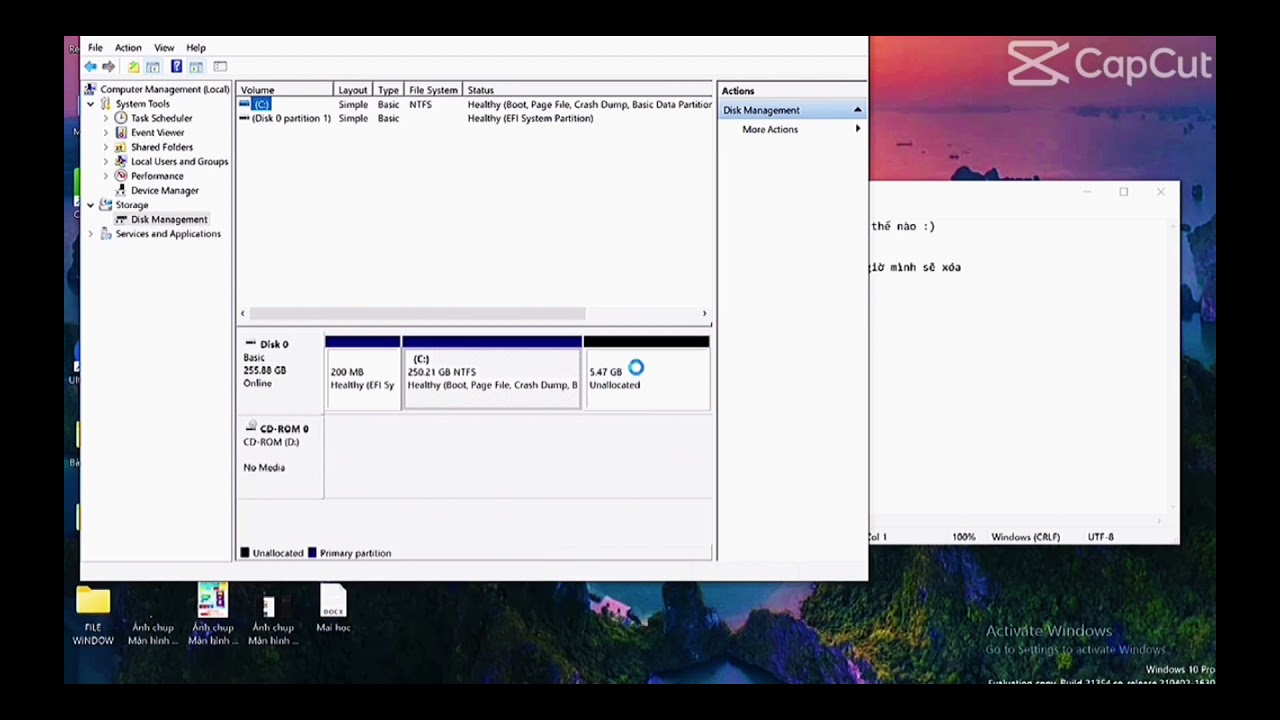
Task: Select the Mai học DOCX desktop file
Action: click(333, 609)
